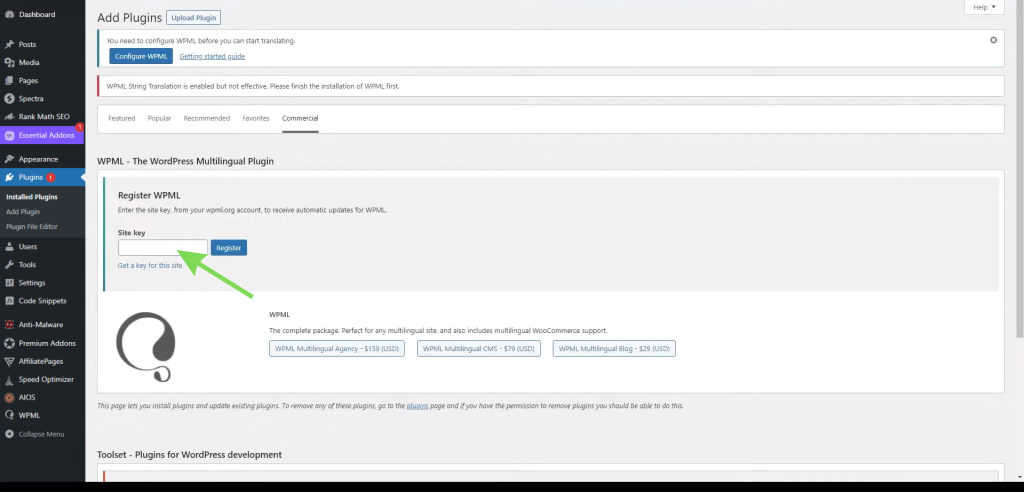
Task: Click the Code Snippets icon
Action: point(9,301)
